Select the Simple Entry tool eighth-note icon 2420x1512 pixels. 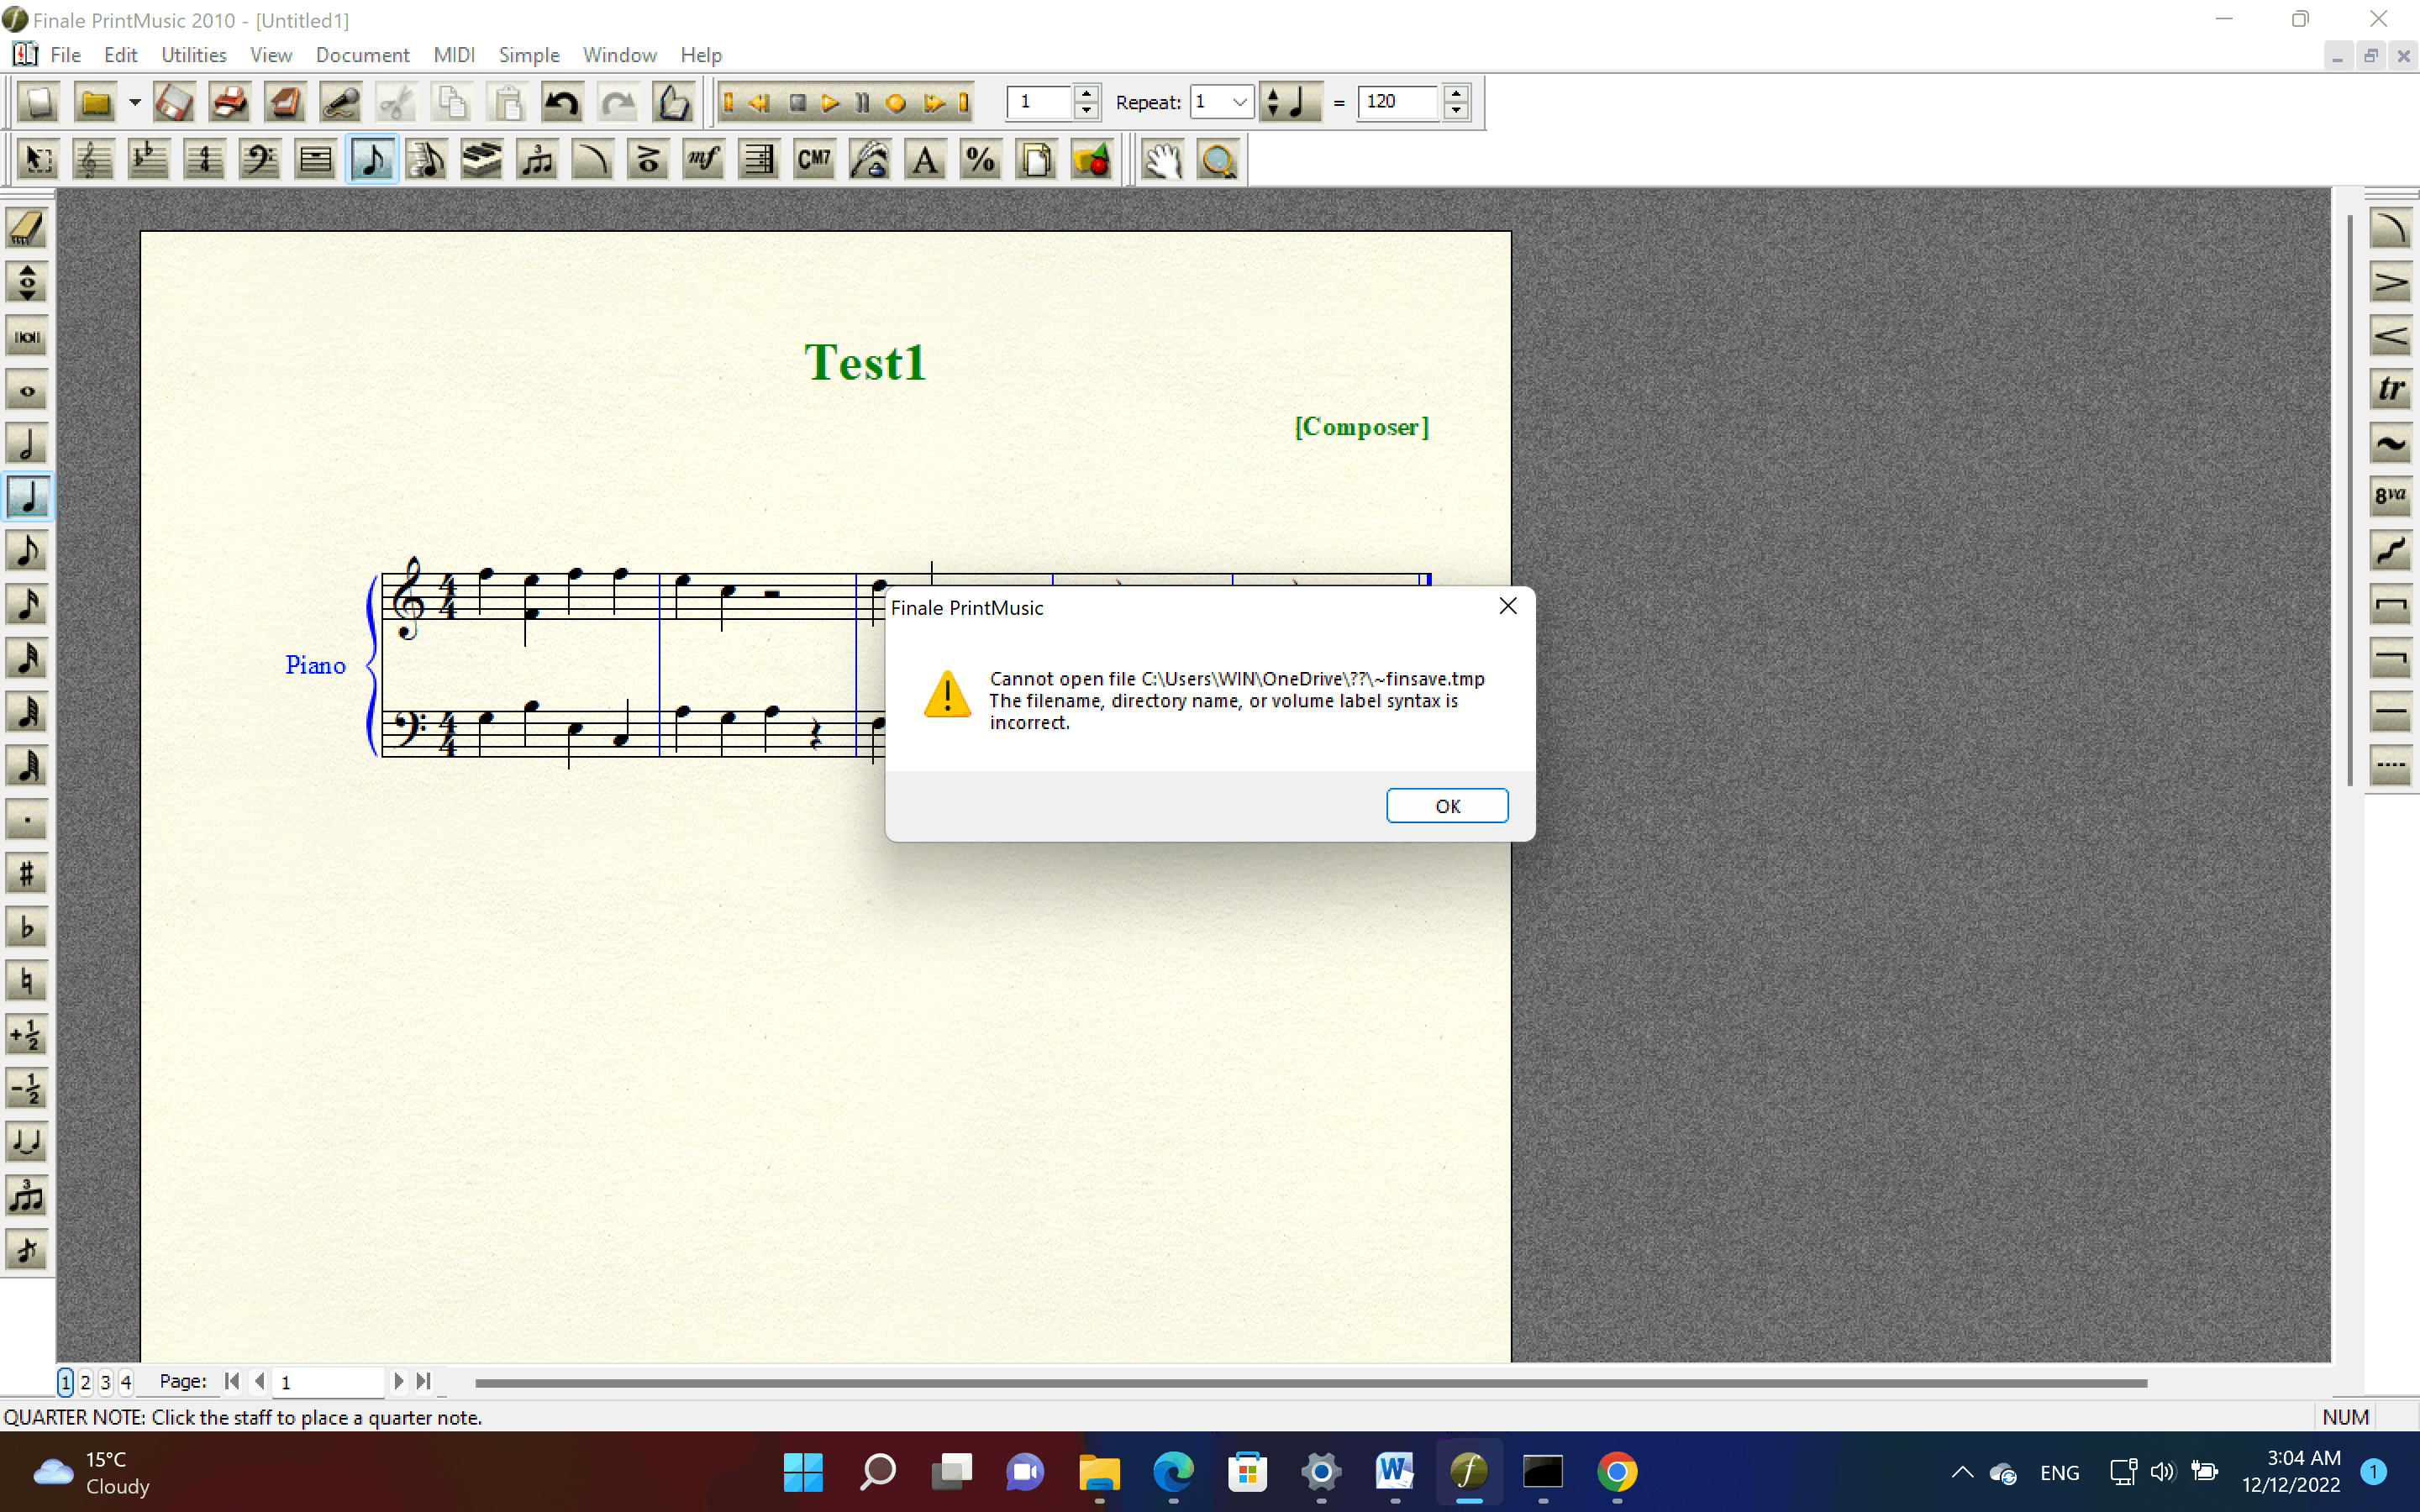(372, 160)
